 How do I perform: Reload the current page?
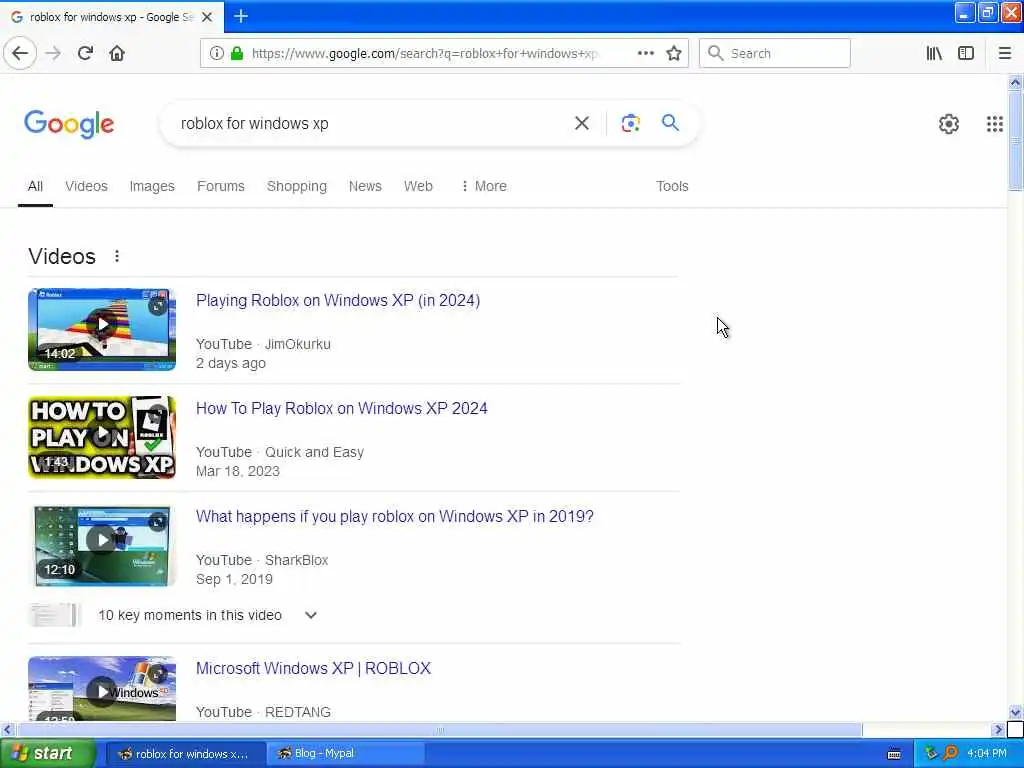85,54
